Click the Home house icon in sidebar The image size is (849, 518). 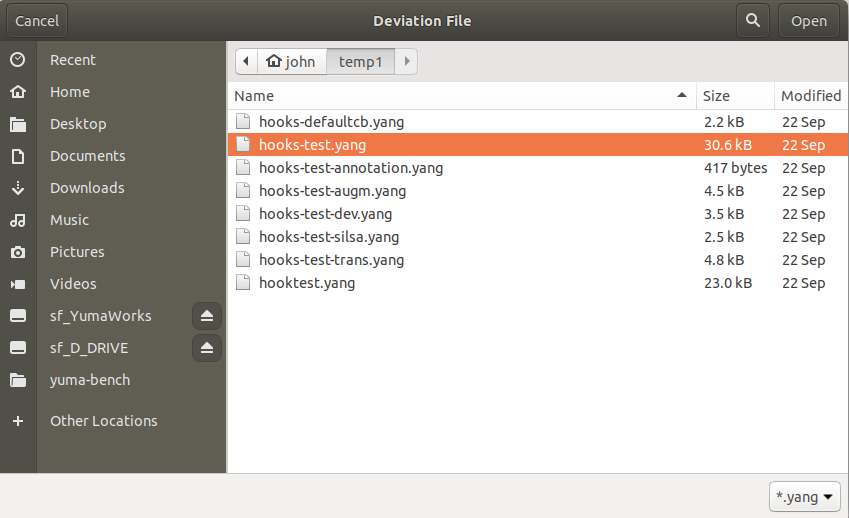point(17,91)
